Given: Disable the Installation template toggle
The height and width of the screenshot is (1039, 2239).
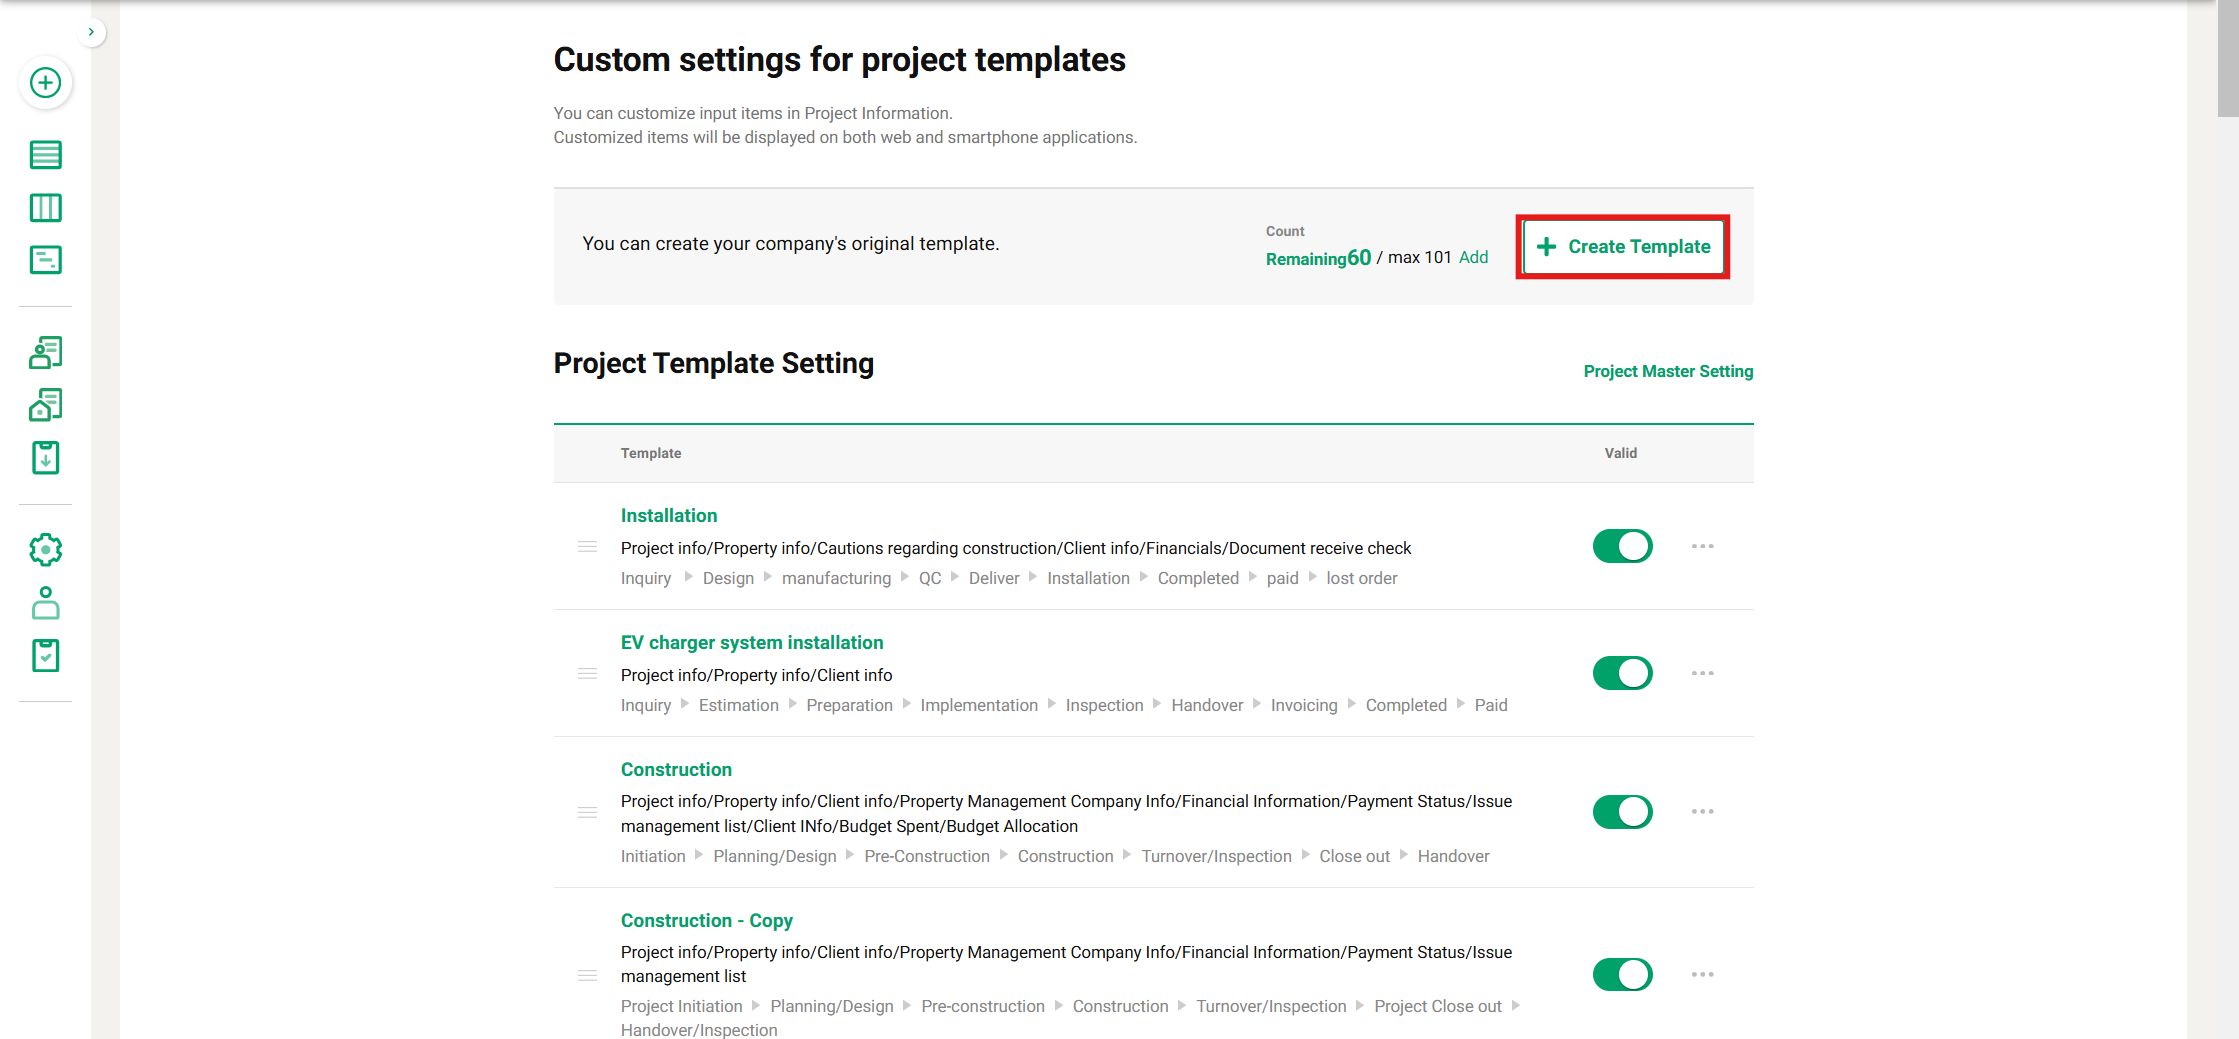Looking at the screenshot, I should click(x=1622, y=547).
